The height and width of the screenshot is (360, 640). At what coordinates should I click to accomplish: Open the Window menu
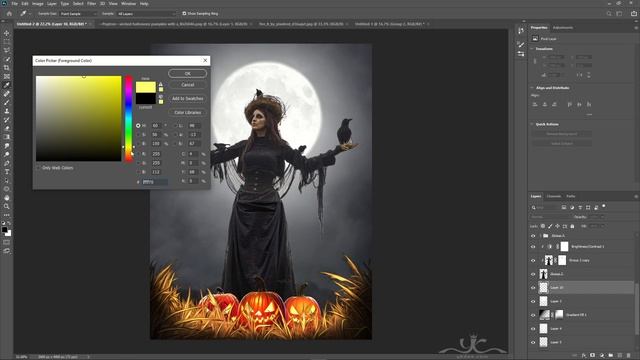click(x=128, y=4)
